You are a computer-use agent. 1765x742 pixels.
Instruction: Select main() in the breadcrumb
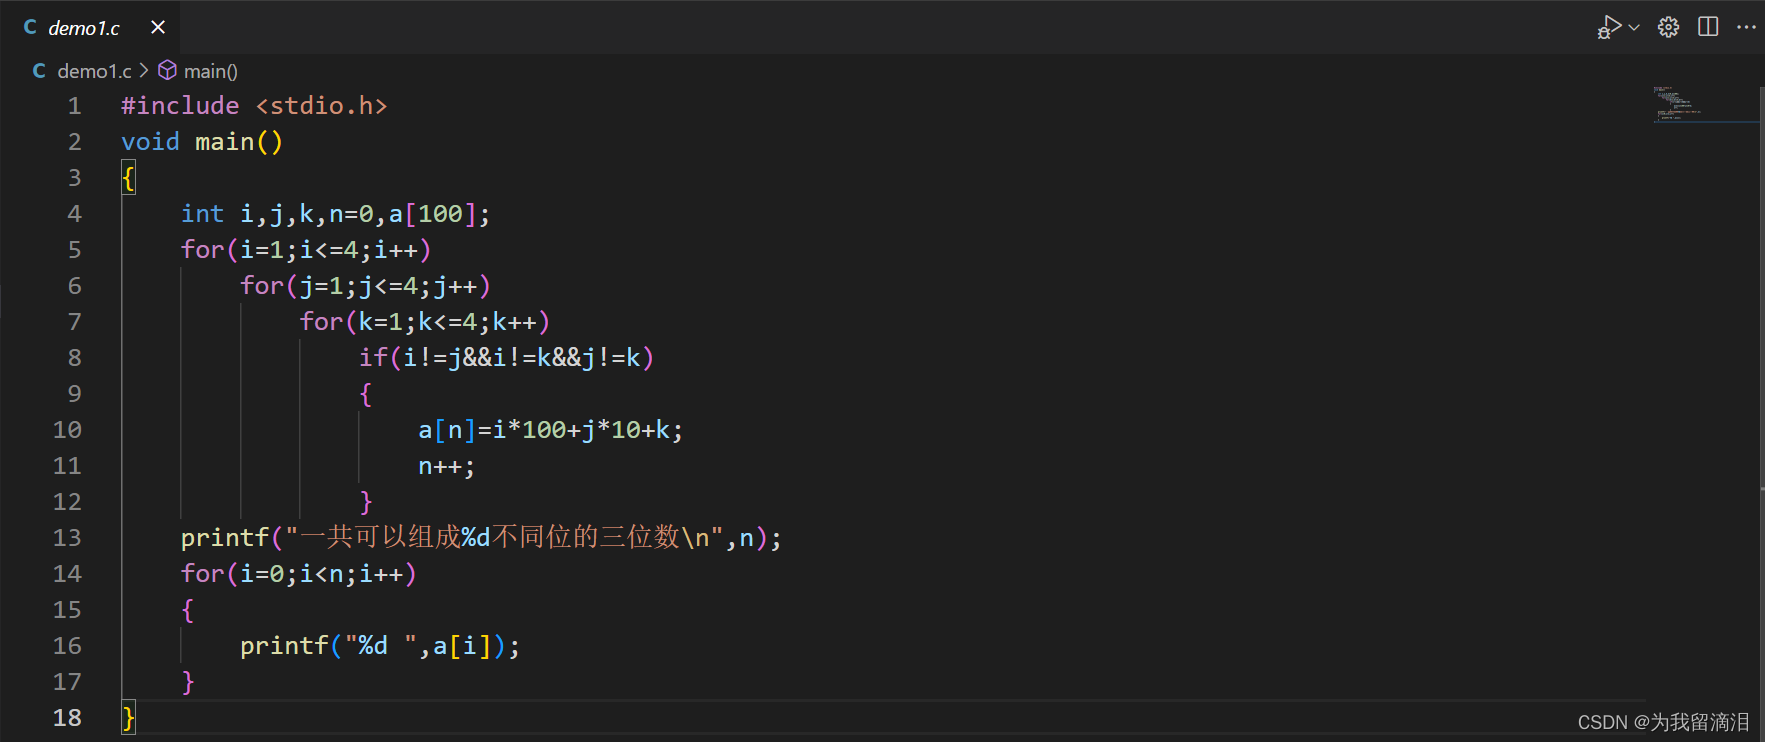pyautogui.click(x=211, y=71)
